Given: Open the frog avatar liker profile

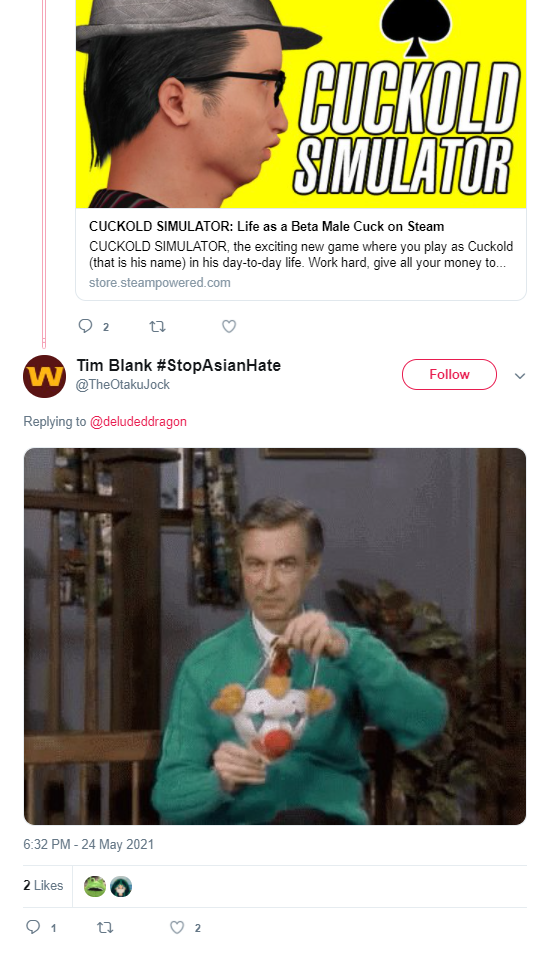Looking at the screenshot, I should click(x=95, y=886).
